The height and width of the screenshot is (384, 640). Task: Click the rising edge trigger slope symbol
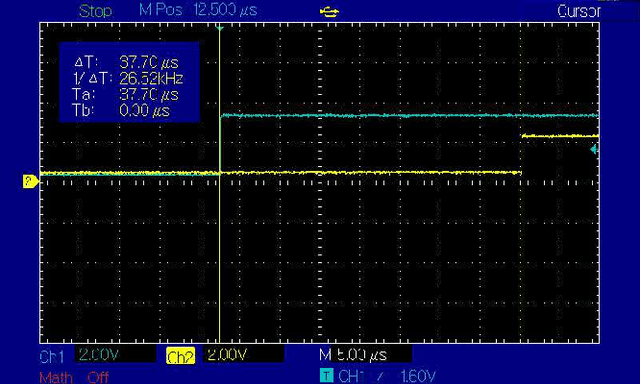(x=380, y=376)
